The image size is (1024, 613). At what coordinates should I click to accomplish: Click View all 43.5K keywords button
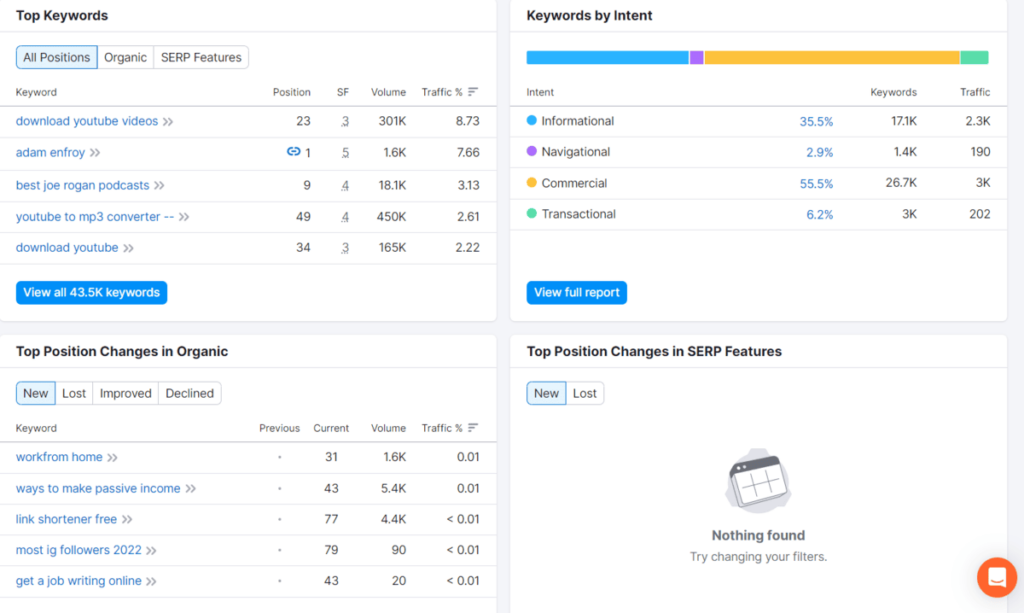point(91,292)
